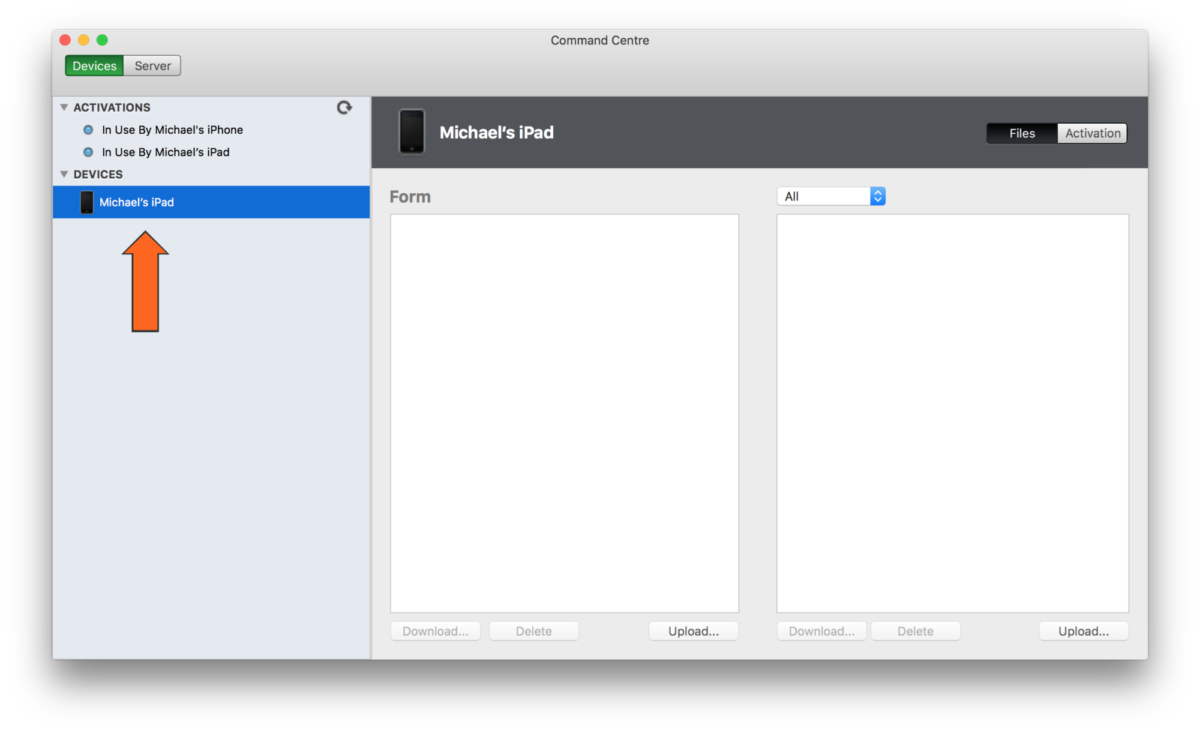Click the Michael's iPad device icon in the header

[x=411, y=132]
